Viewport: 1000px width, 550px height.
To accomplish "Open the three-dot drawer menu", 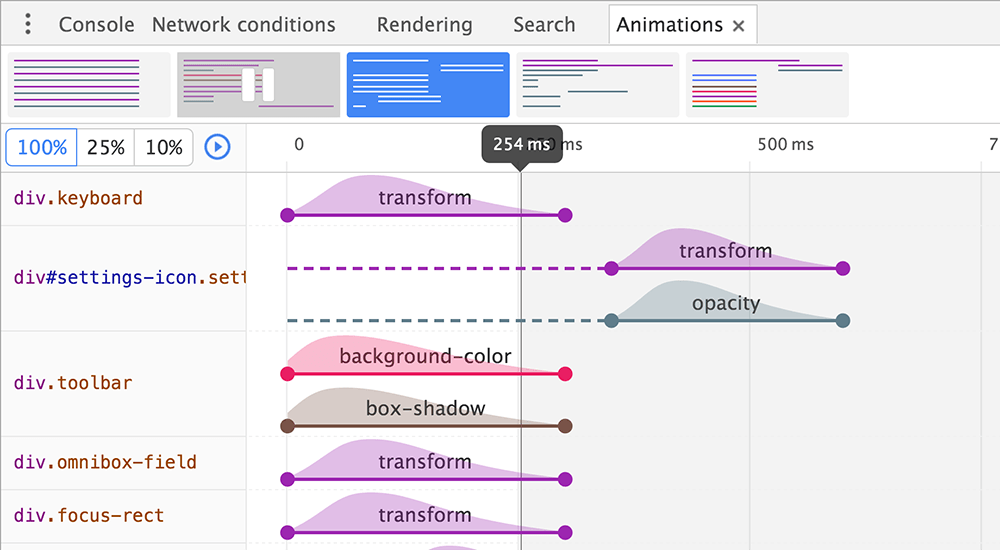I will (28, 24).
